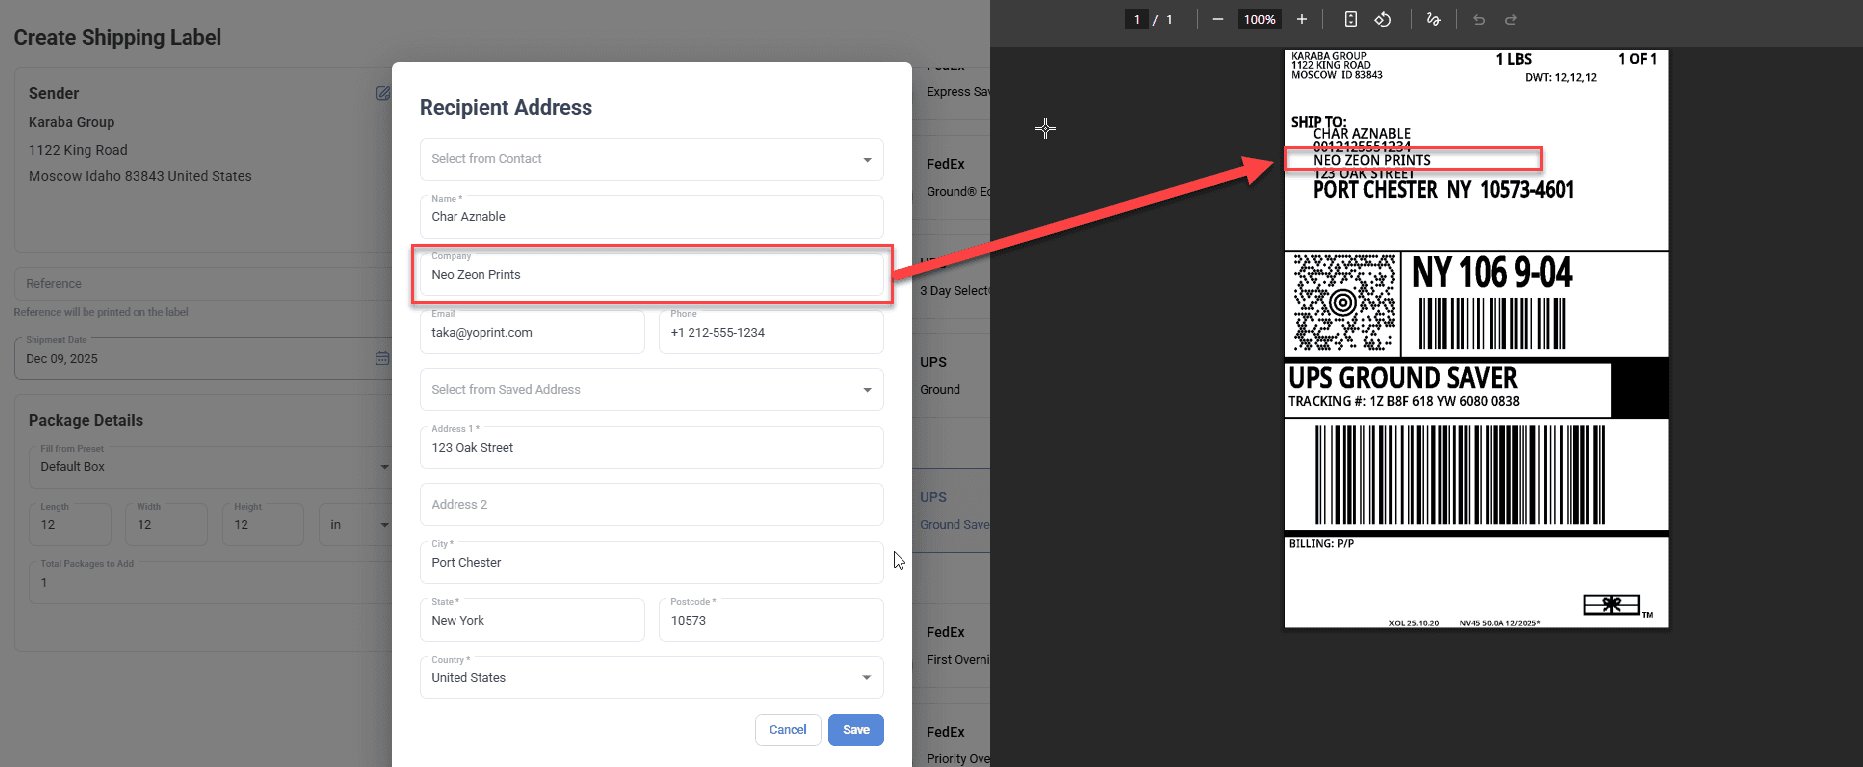This screenshot has width=1863, height=767.
Task: Zoom out the PDF label preview
Action: coord(1217,19)
